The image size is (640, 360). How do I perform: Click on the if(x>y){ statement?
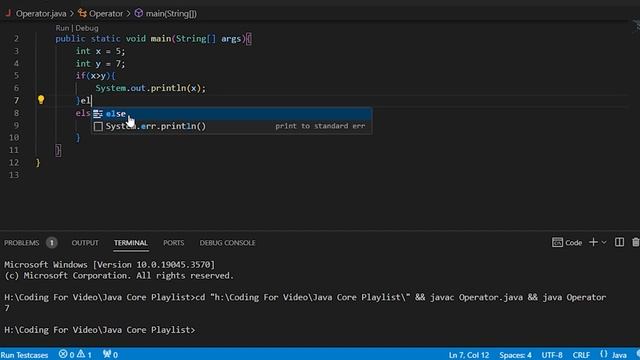[x=96, y=76]
